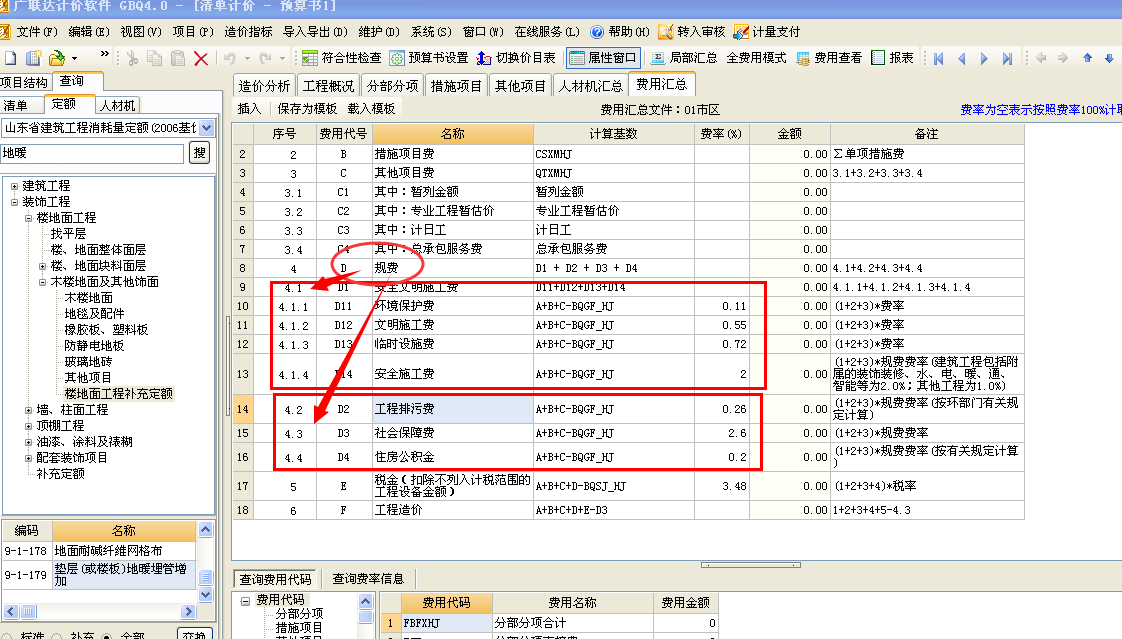Viewport: 1122px width, 639px height.
Task: Jump to first record navigation arrow
Action: click(938, 59)
